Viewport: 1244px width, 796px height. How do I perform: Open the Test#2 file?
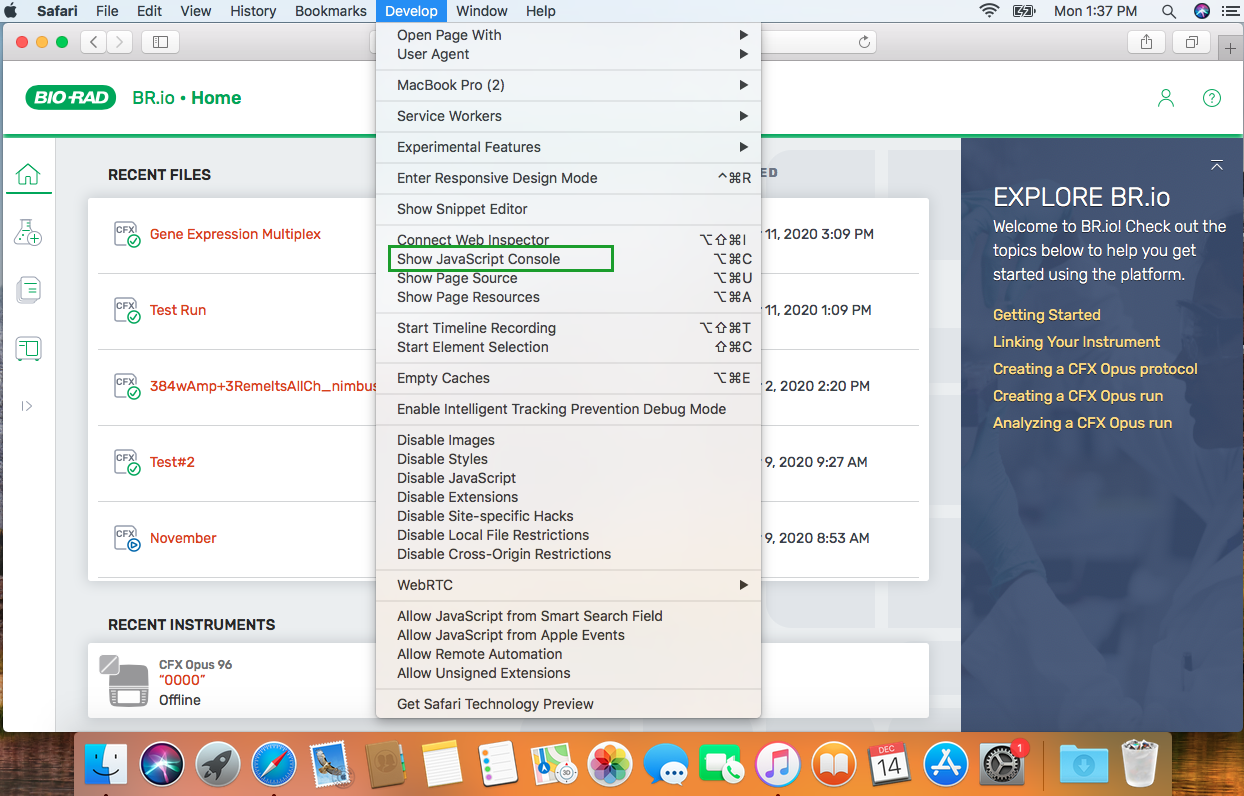pos(172,462)
